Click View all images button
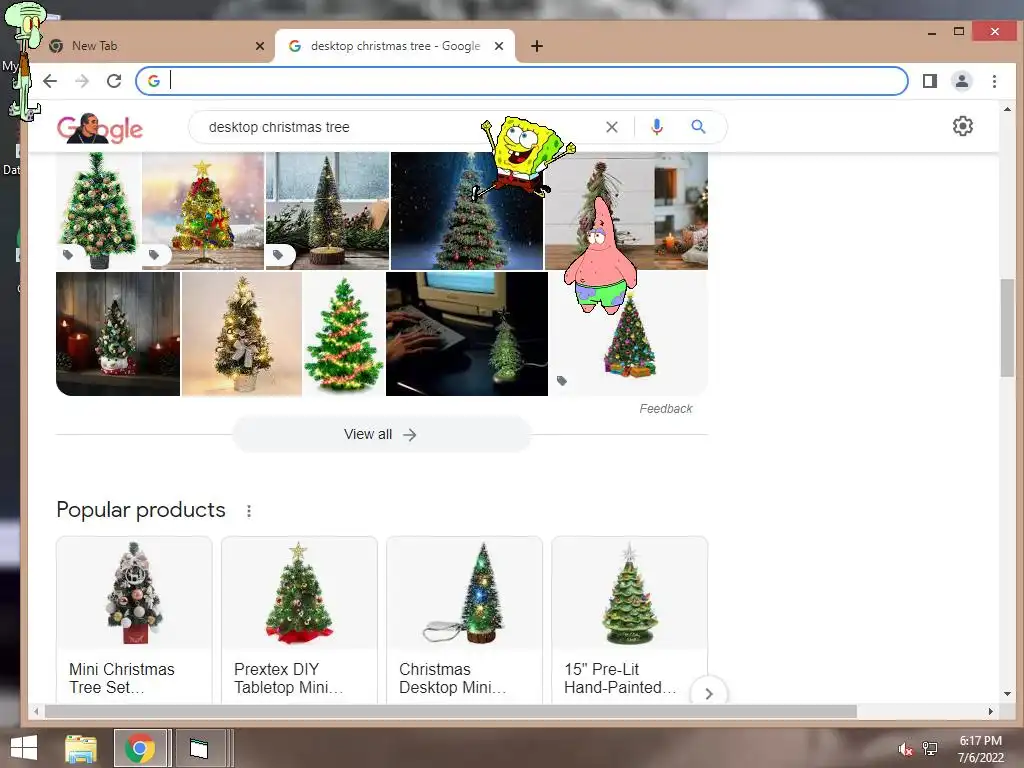This screenshot has height=768, width=1024. [x=381, y=434]
